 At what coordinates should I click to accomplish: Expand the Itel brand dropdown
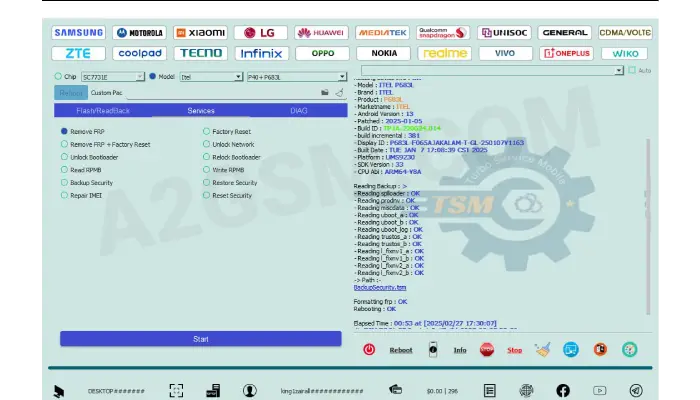(x=238, y=77)
